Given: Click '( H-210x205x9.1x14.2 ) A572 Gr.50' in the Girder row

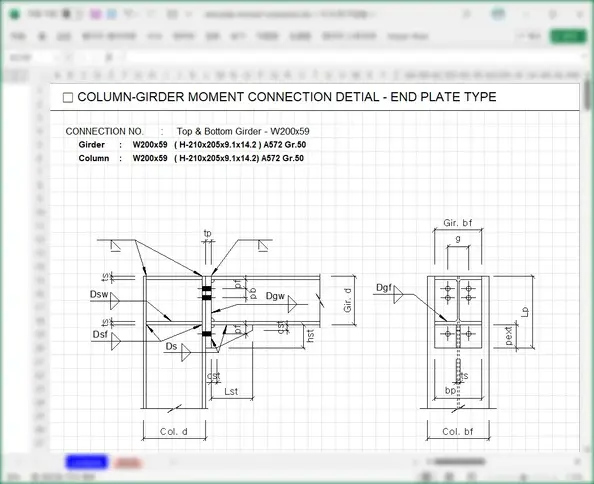Looking at the screenshot, I should (240, 145).
